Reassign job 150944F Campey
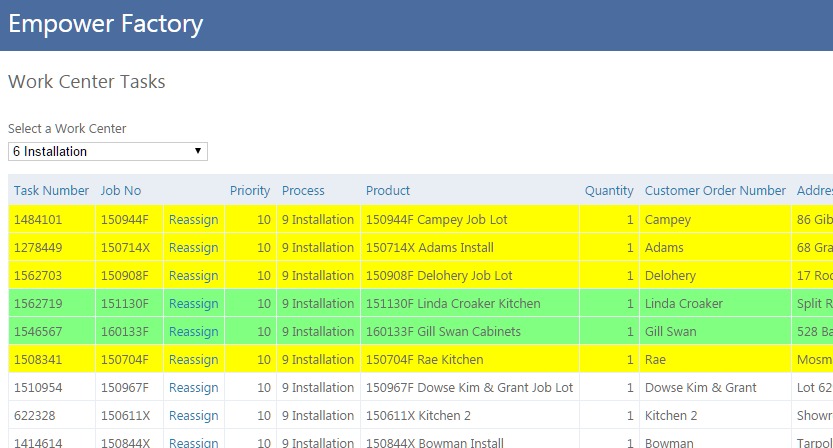Screen dimensions: 833x448 pyautogui.click(x=193, y=220)
